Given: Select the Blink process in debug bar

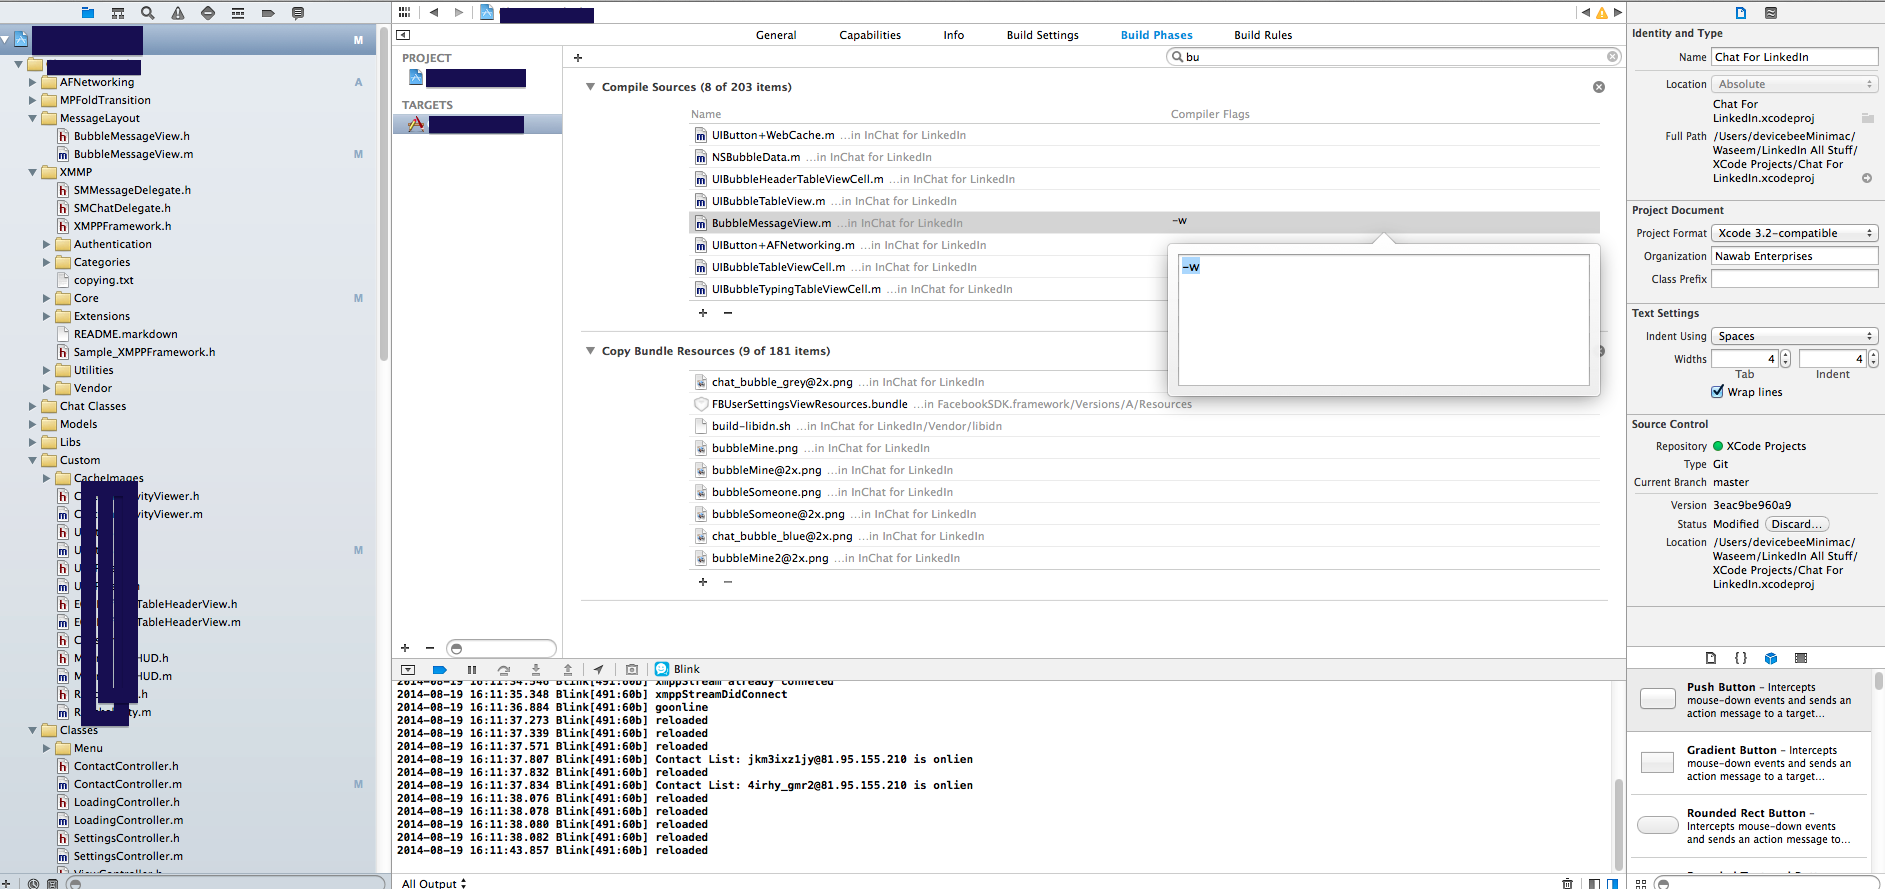Looking at the screenshot, I should tap(677, 669).
